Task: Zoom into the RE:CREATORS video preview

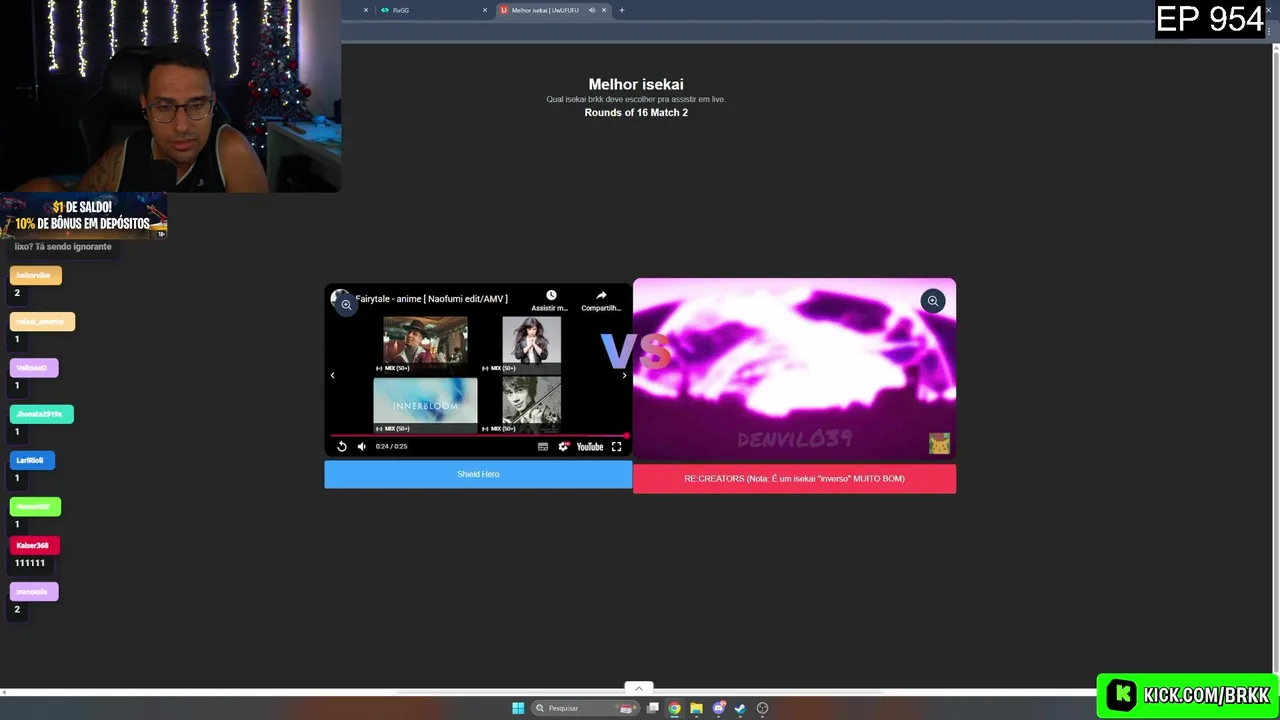Action: 932,301
